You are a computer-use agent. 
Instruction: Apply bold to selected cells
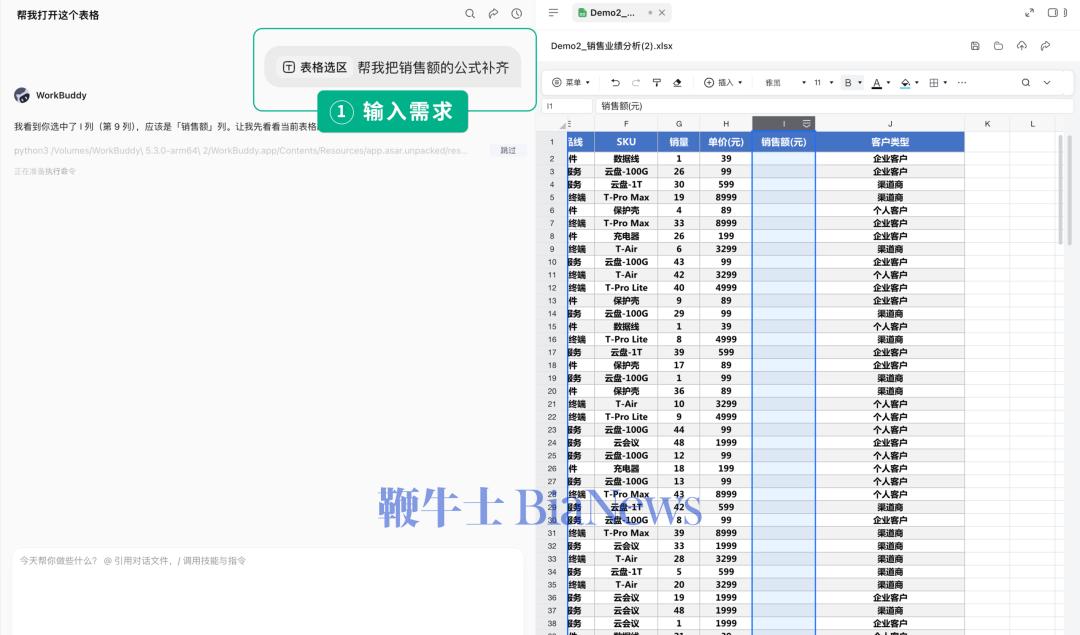pyautogui.click(x=848, y=83)
